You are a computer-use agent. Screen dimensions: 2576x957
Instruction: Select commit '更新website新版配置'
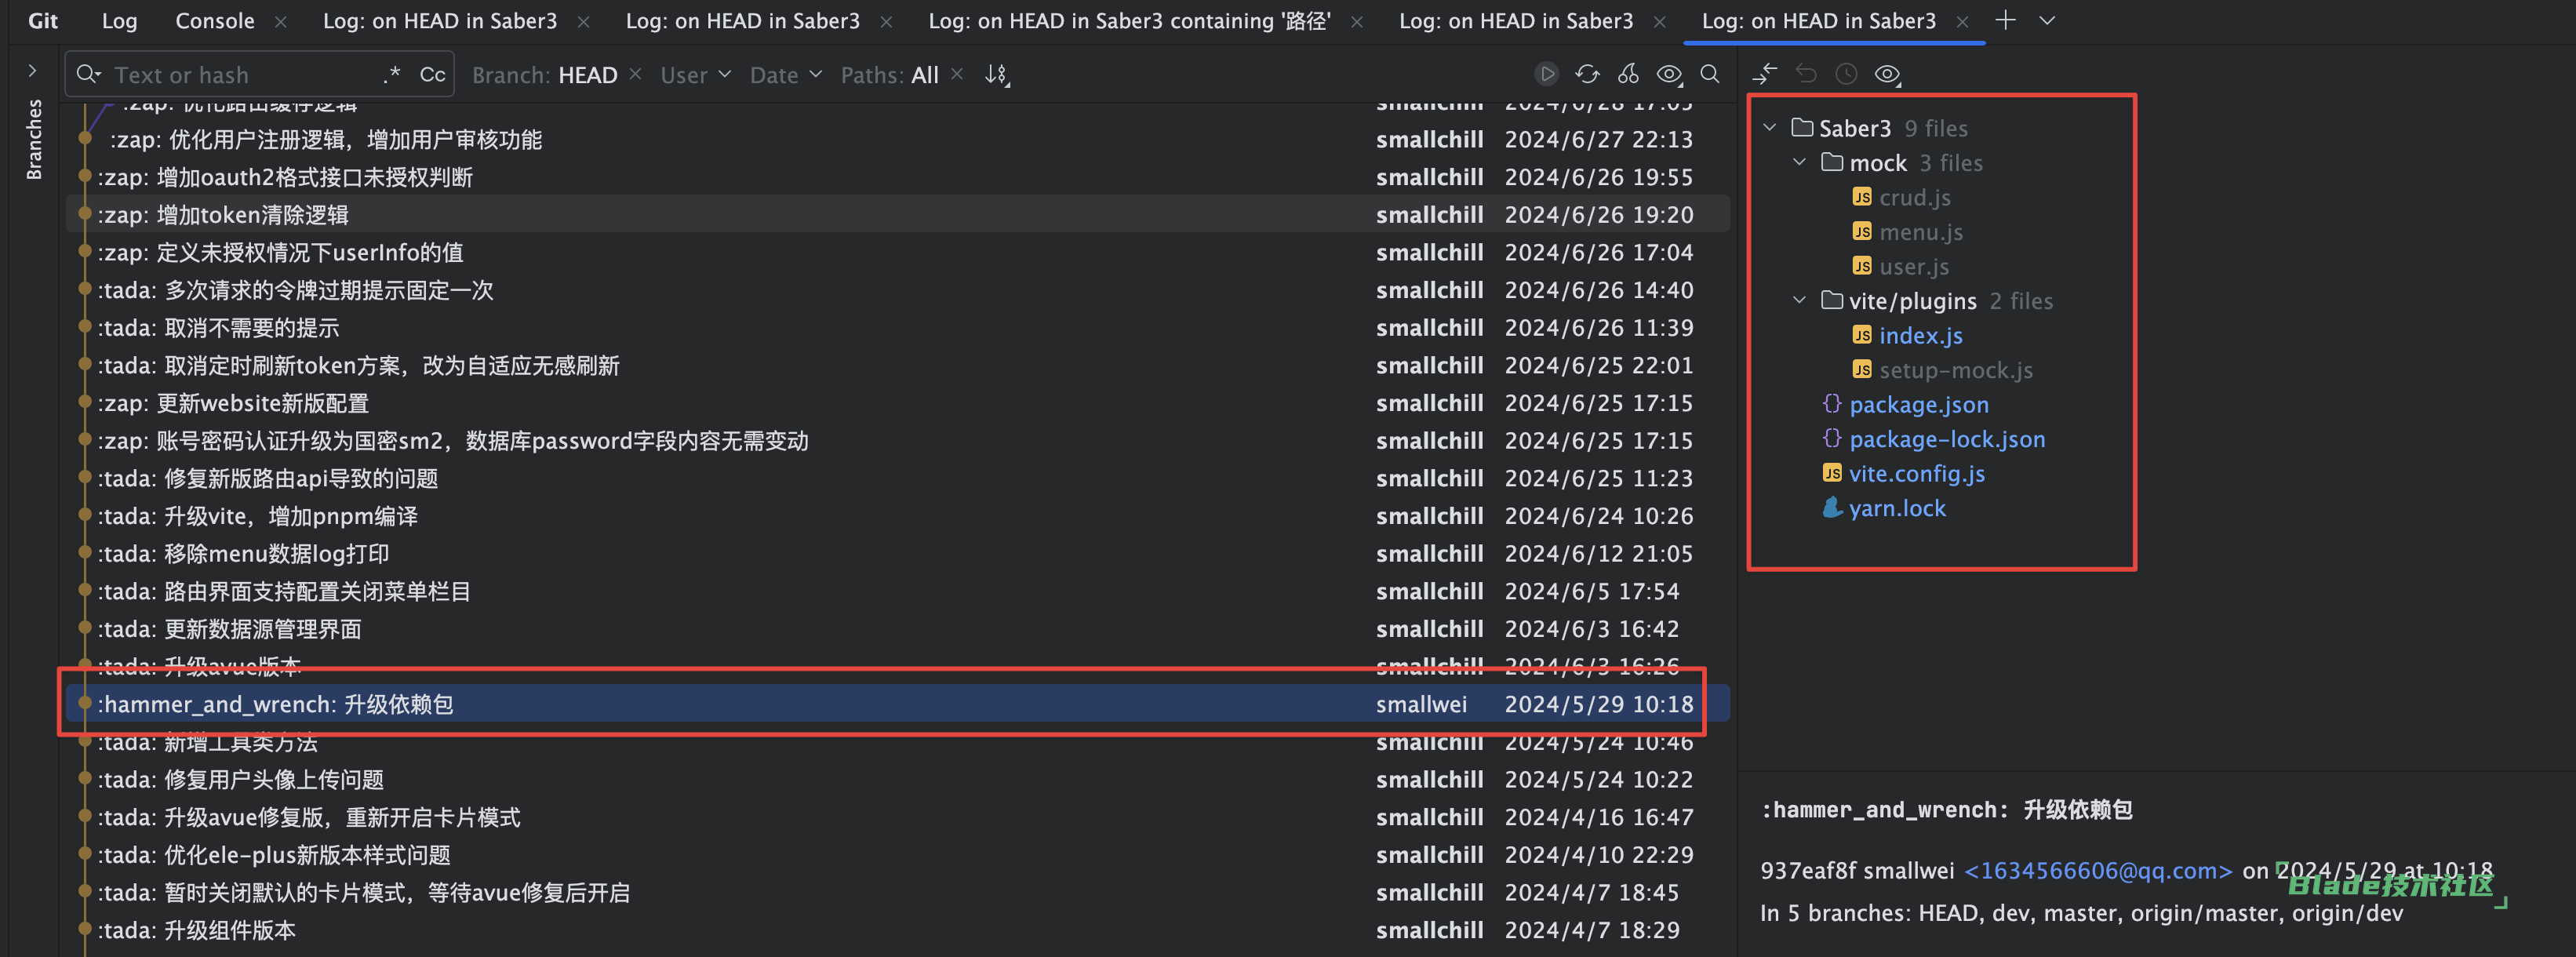click(898, 403)
